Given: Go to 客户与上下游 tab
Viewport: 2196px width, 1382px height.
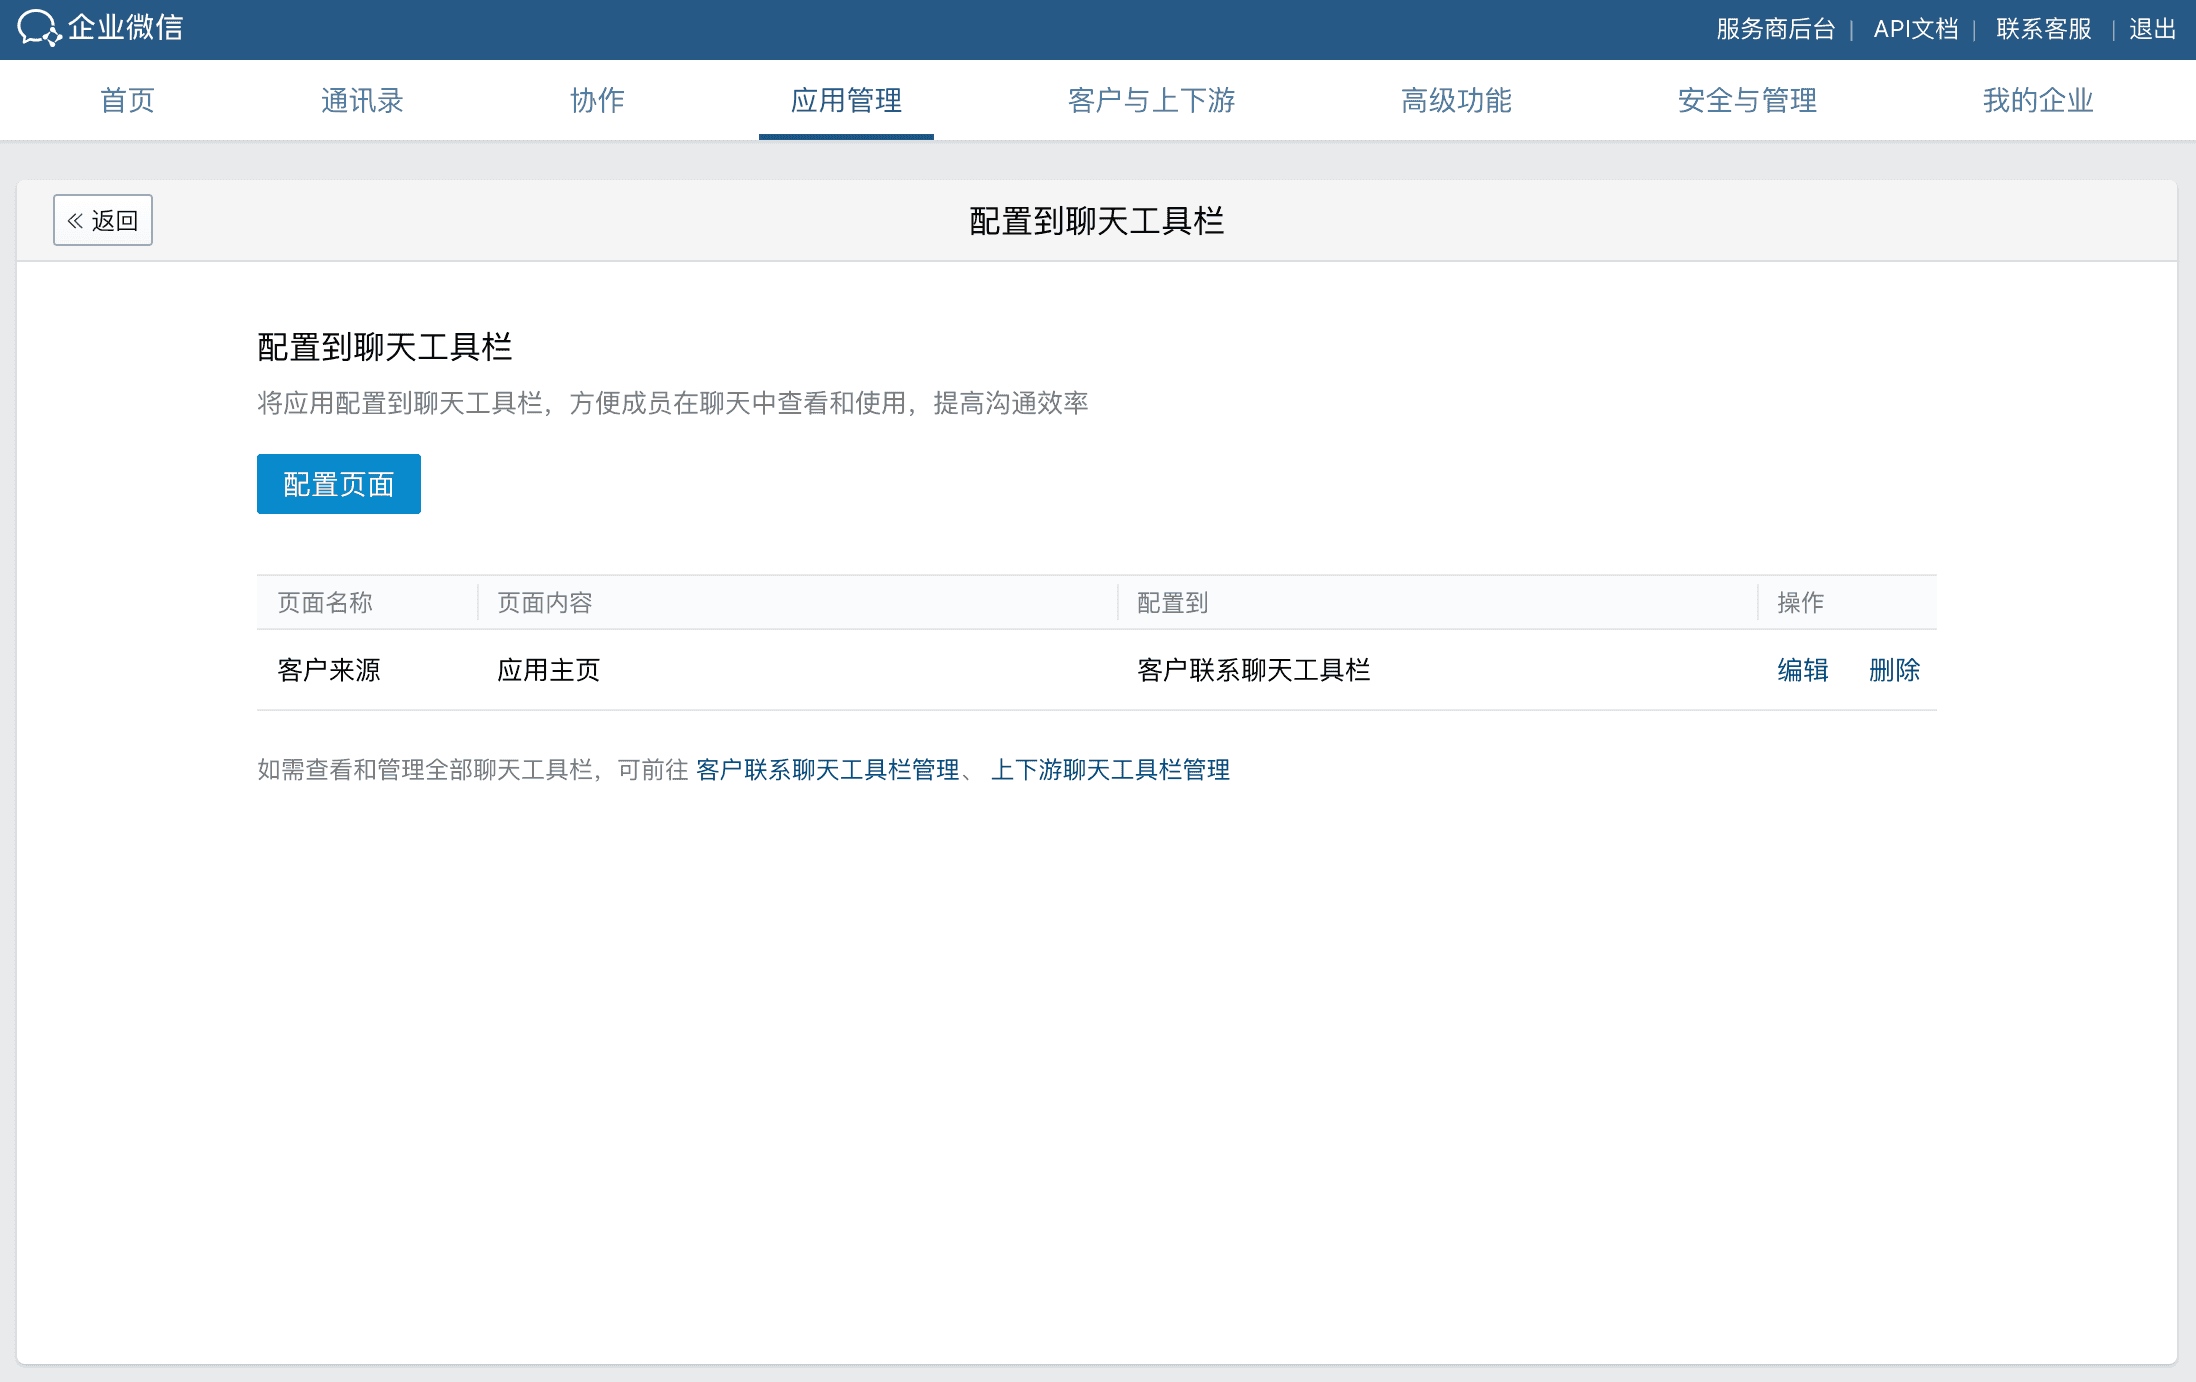Looking at the screenshot, I should [x=1151, y=100].
